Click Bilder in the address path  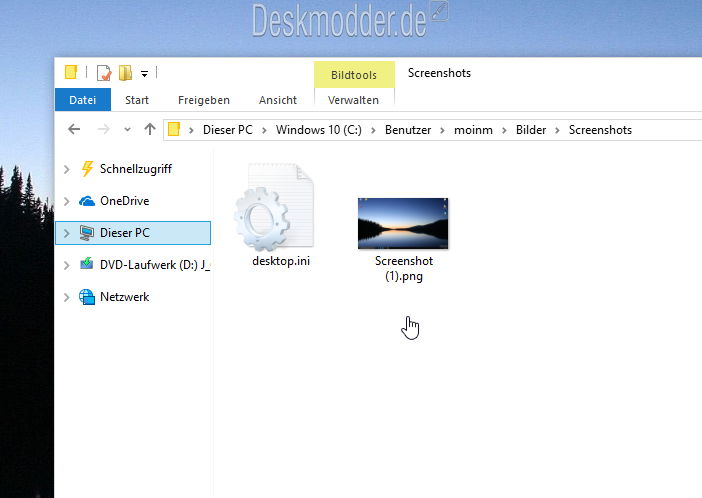pyautogui.click(x=531, y=130)
